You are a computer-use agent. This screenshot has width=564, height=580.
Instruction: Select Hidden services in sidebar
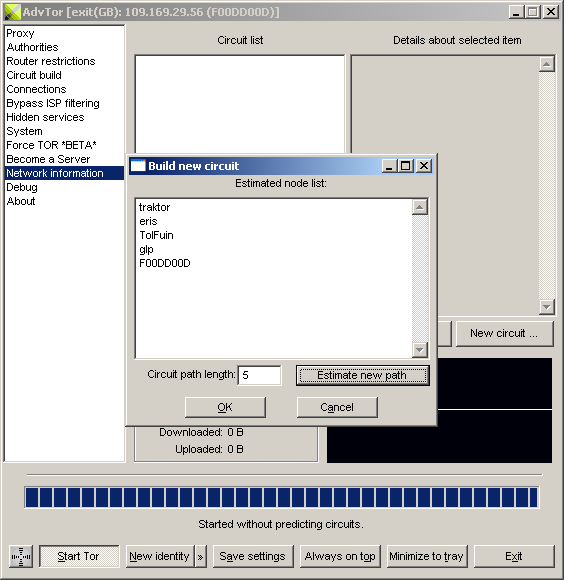45,117
